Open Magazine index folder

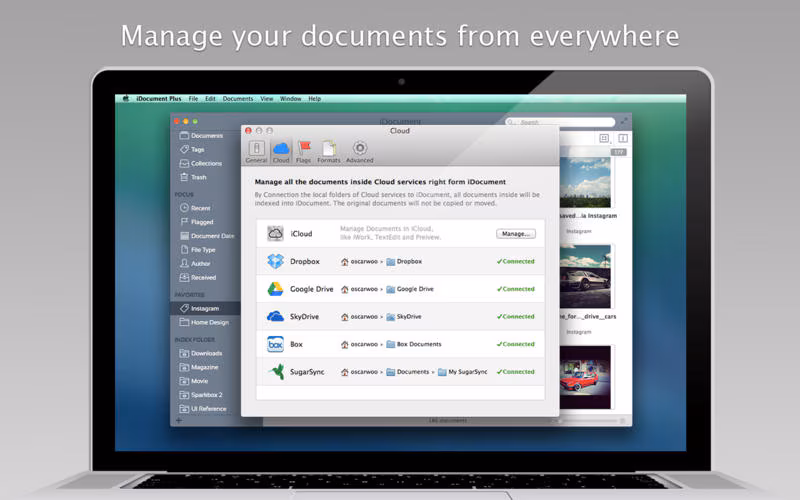tap(199, 367)
